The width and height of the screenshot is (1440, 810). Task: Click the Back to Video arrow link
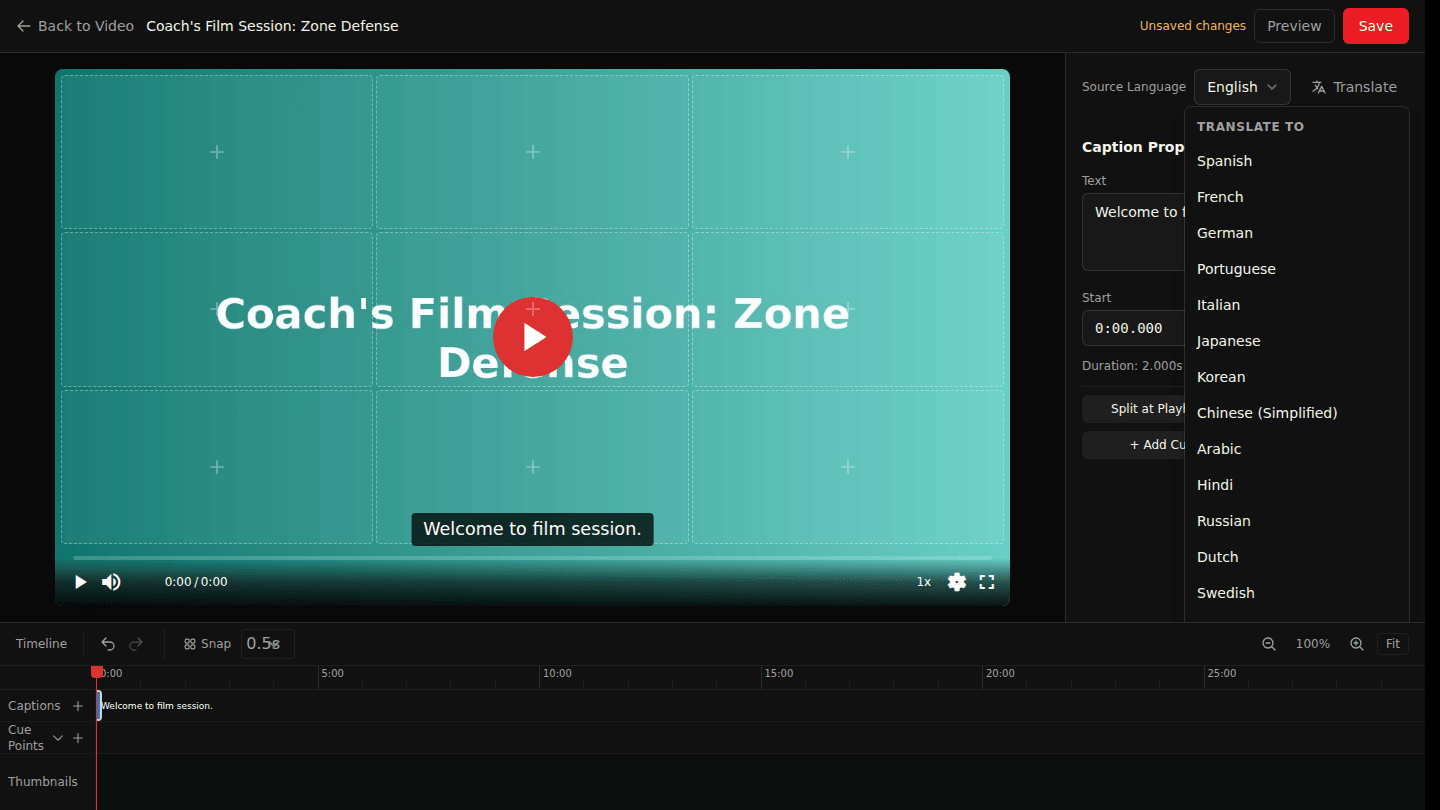(75, 26)
